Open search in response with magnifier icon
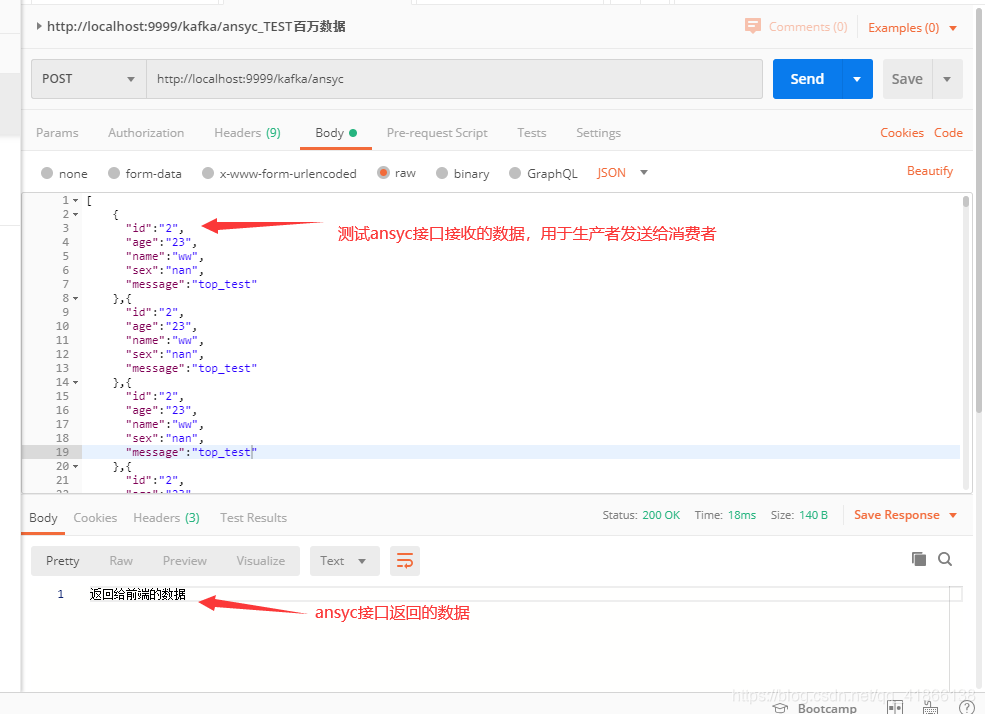This screenshot has width=985, height=714. point(945,559)
